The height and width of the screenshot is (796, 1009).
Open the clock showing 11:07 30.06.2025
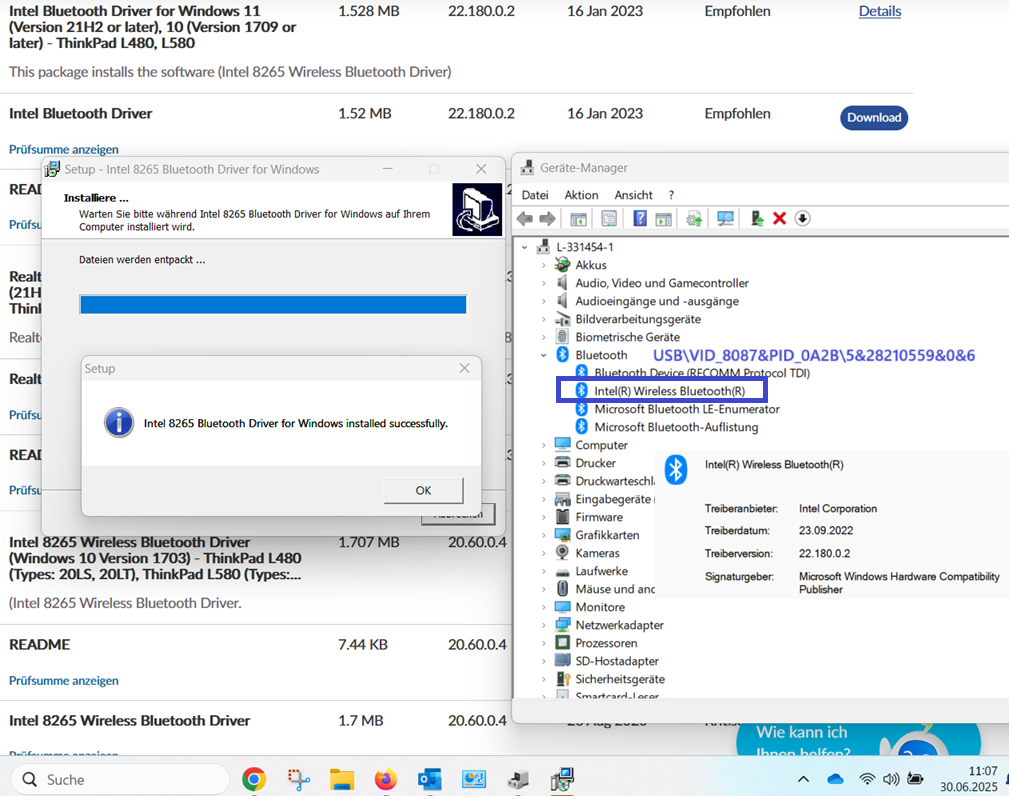click(x=968, y=779)
